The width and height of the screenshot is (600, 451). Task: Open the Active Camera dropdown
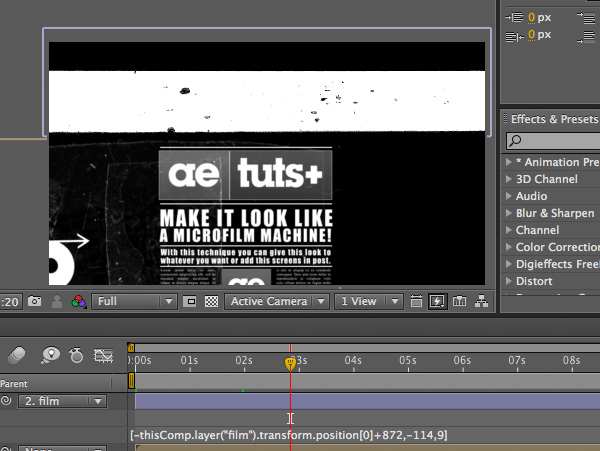click(277, 301)
